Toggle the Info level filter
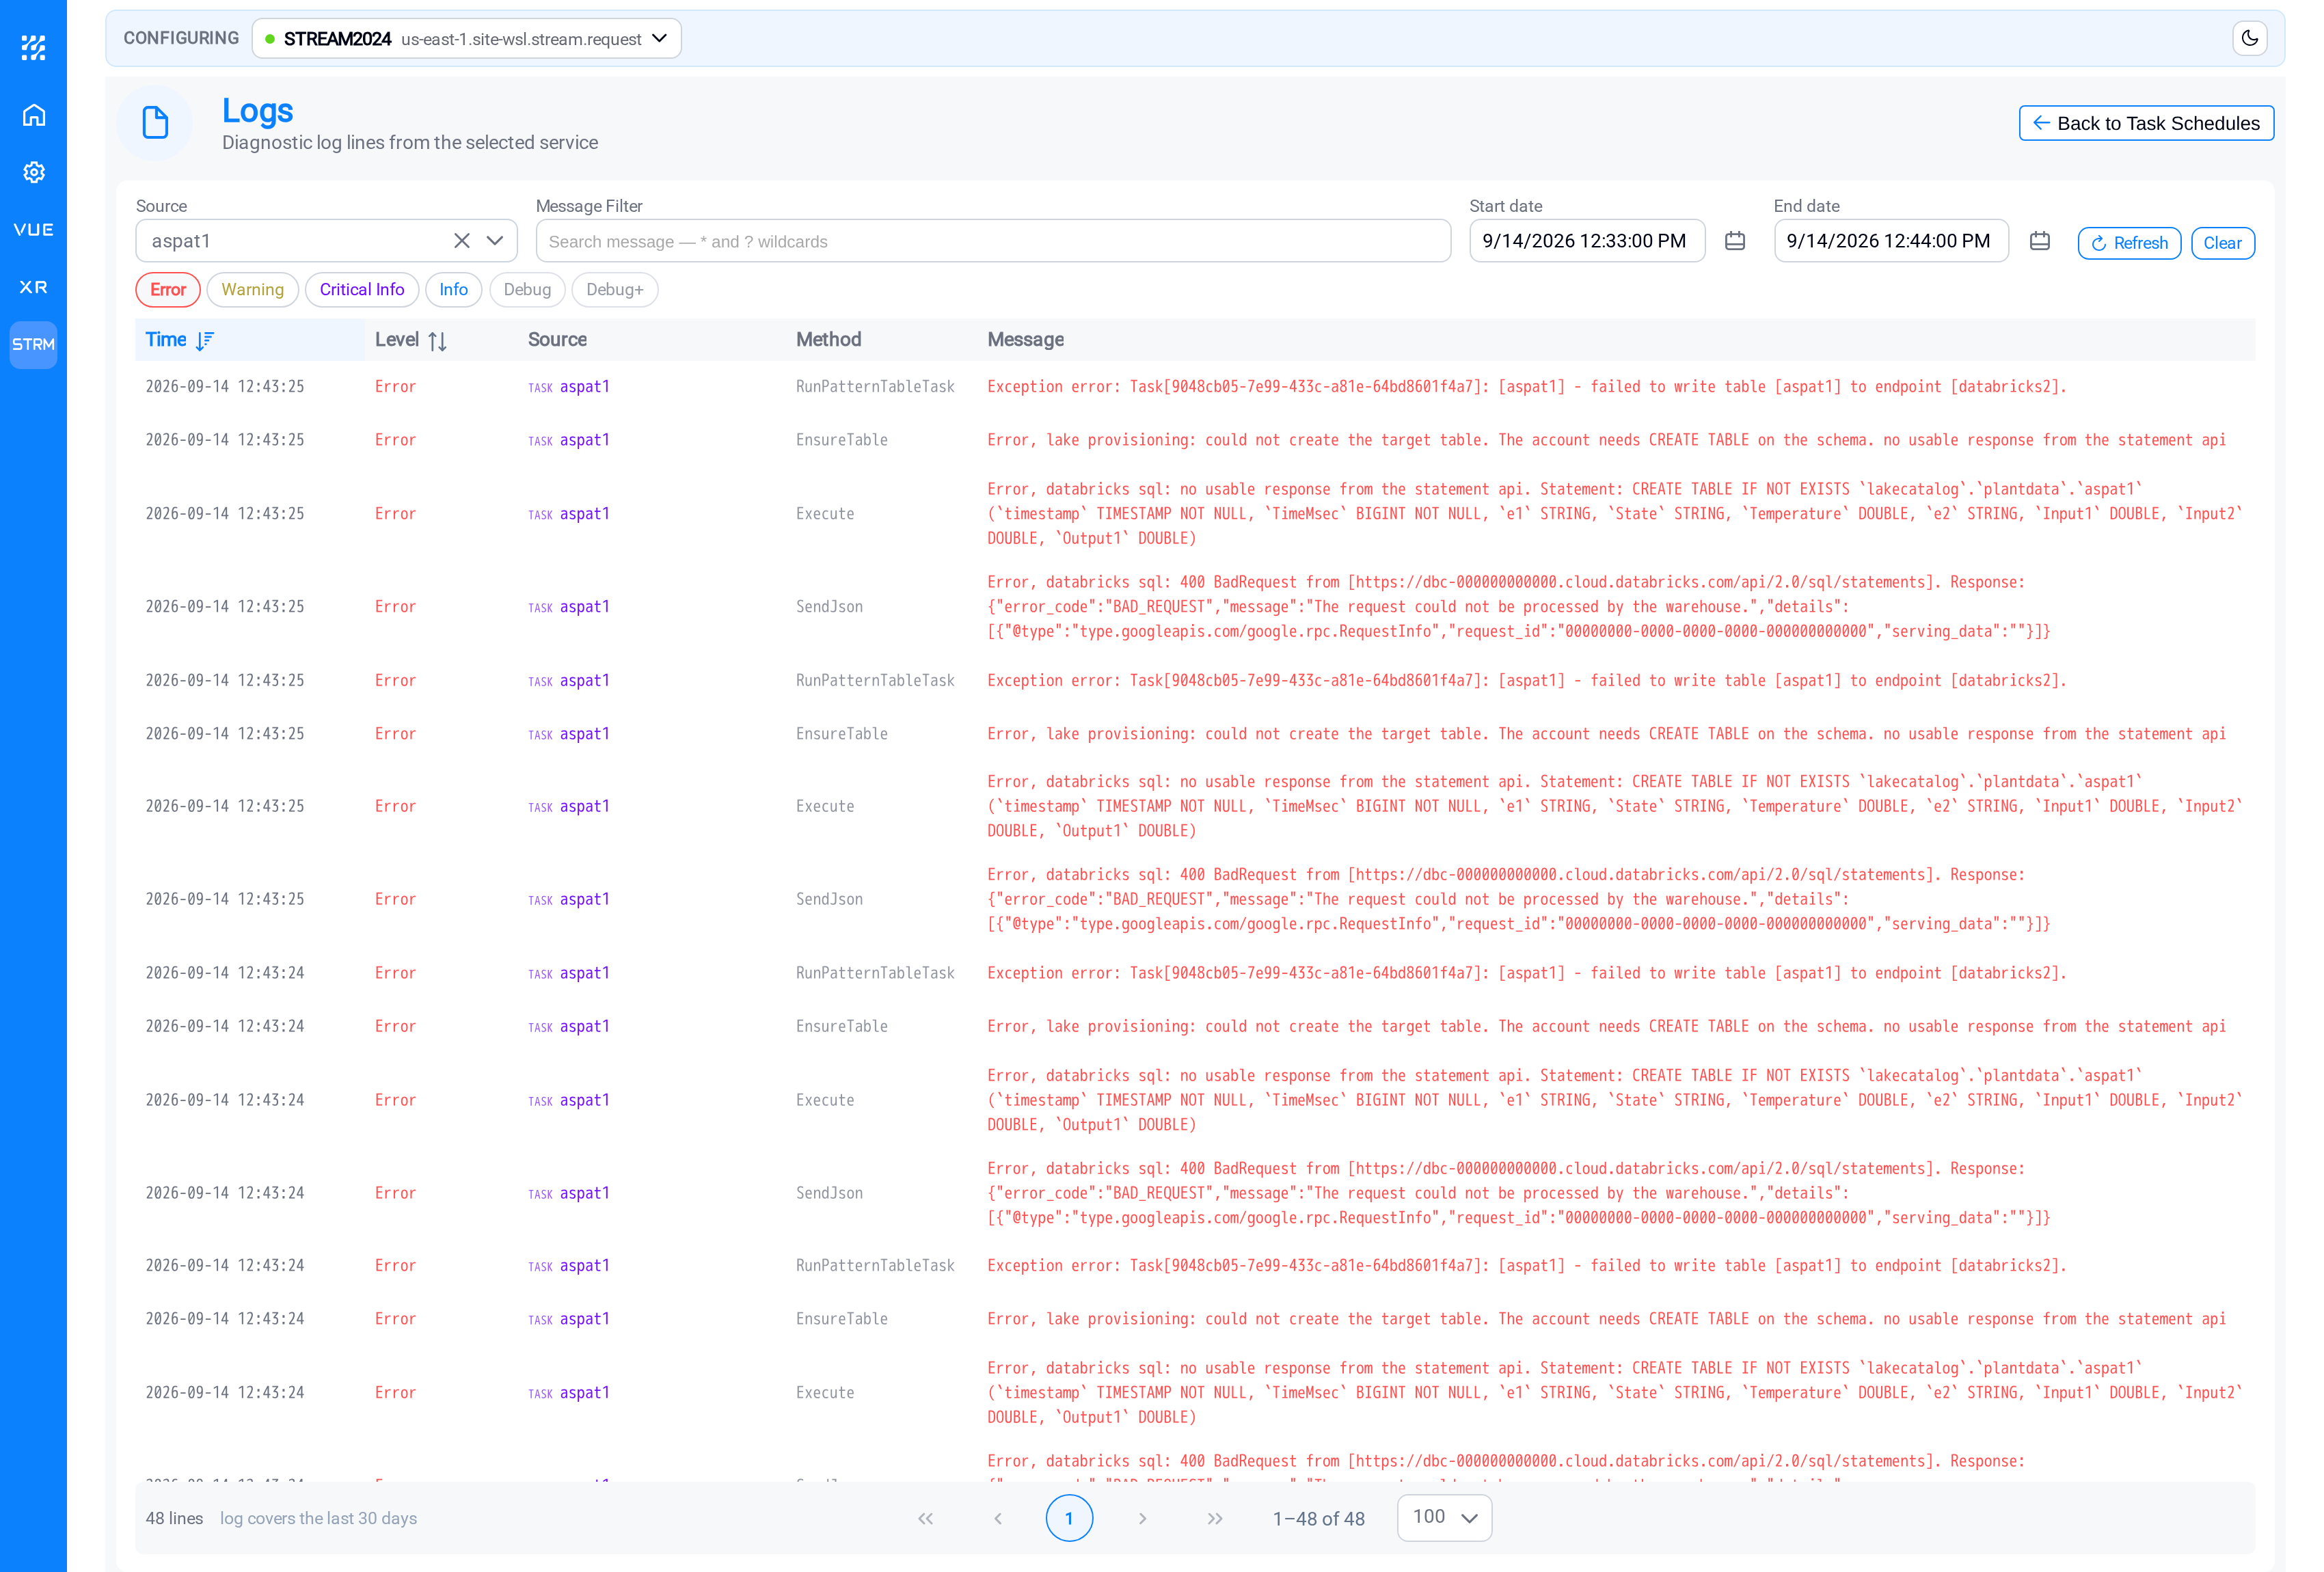The height and width of the screenshot is (1572, 2324). click(453, 290)
